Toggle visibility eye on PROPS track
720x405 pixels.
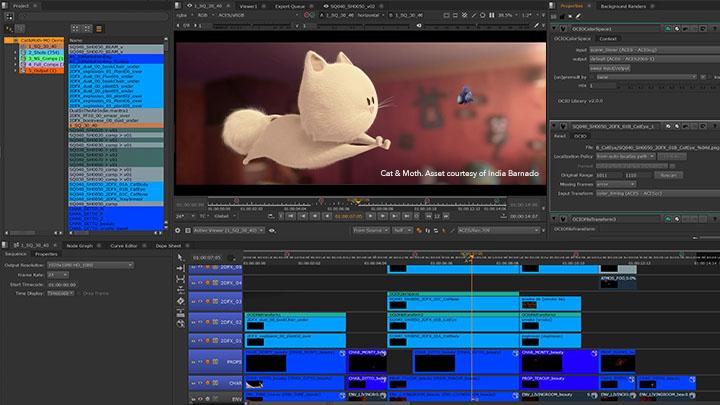(200, 362)
